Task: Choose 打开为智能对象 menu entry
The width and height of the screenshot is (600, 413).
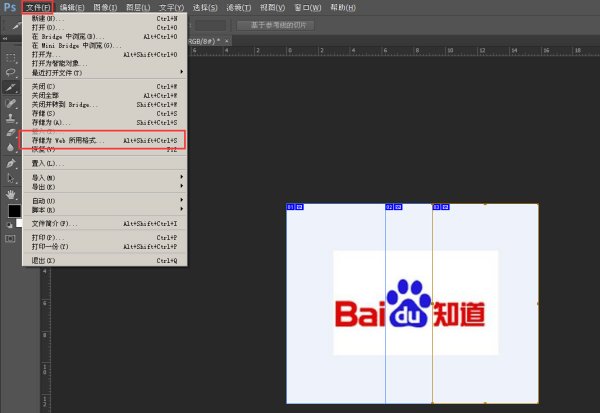Action: pyautogui.click(x=104, y=64)
